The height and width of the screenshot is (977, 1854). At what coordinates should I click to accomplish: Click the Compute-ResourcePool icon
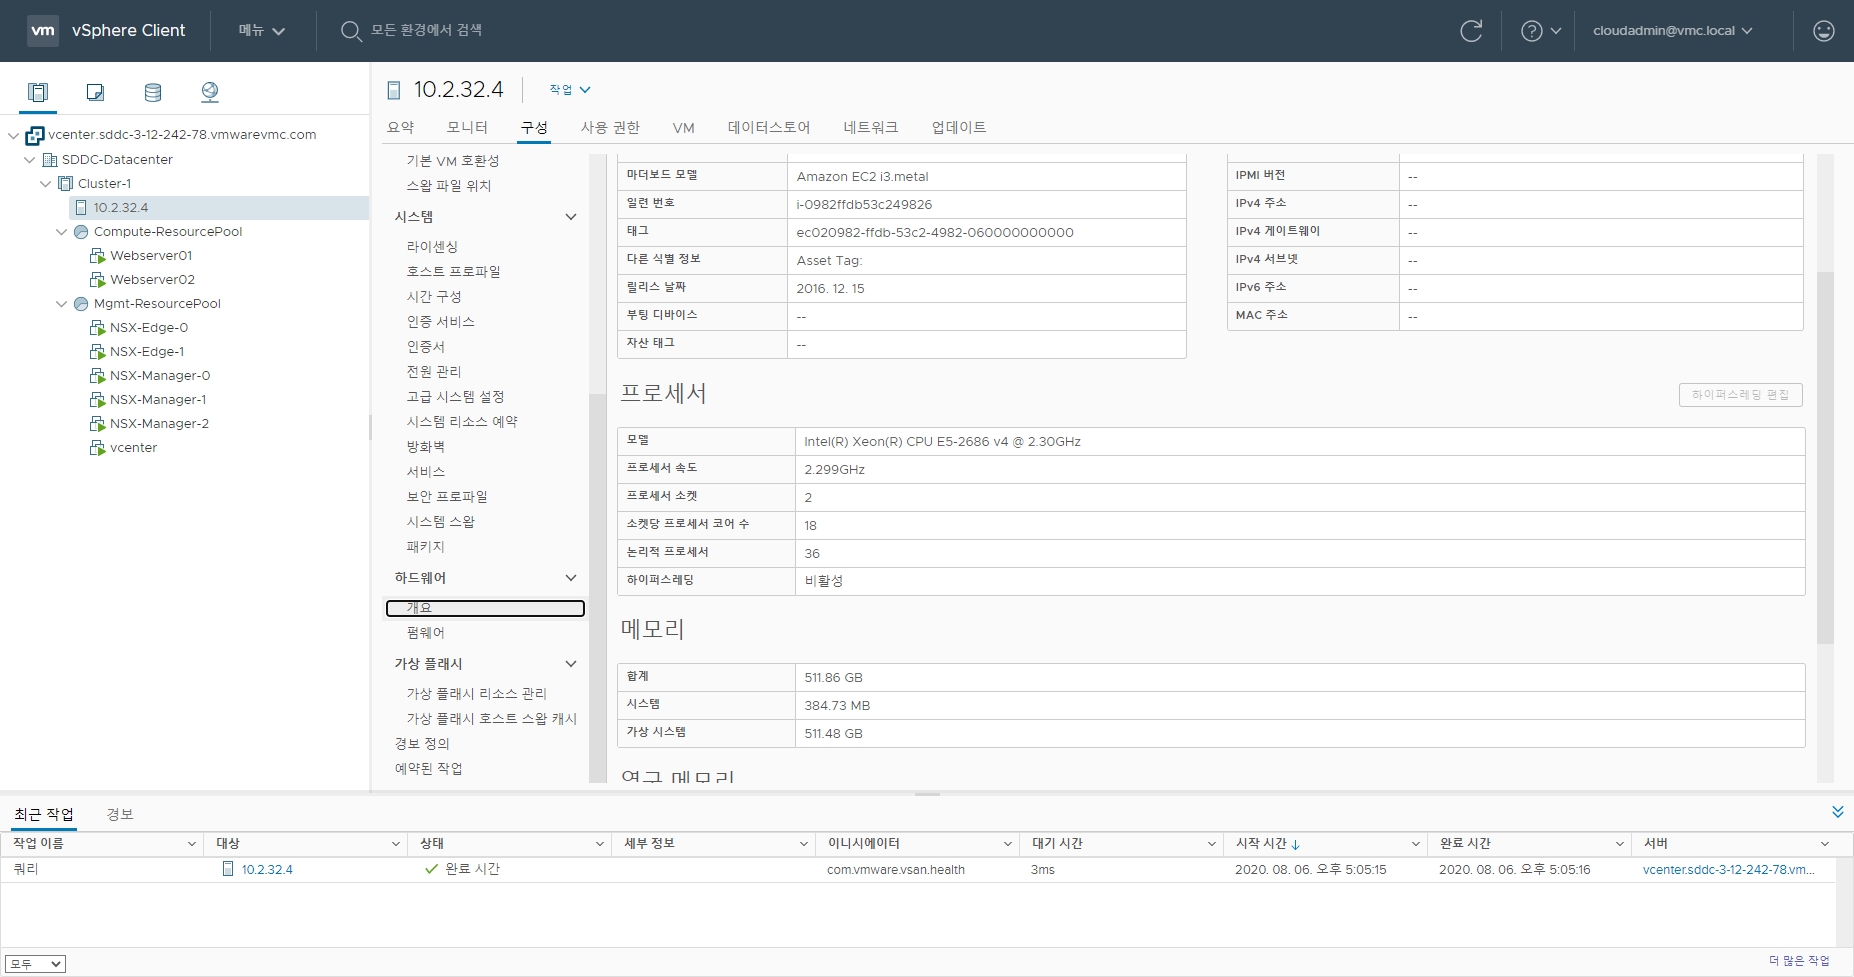tap(81, 232)
